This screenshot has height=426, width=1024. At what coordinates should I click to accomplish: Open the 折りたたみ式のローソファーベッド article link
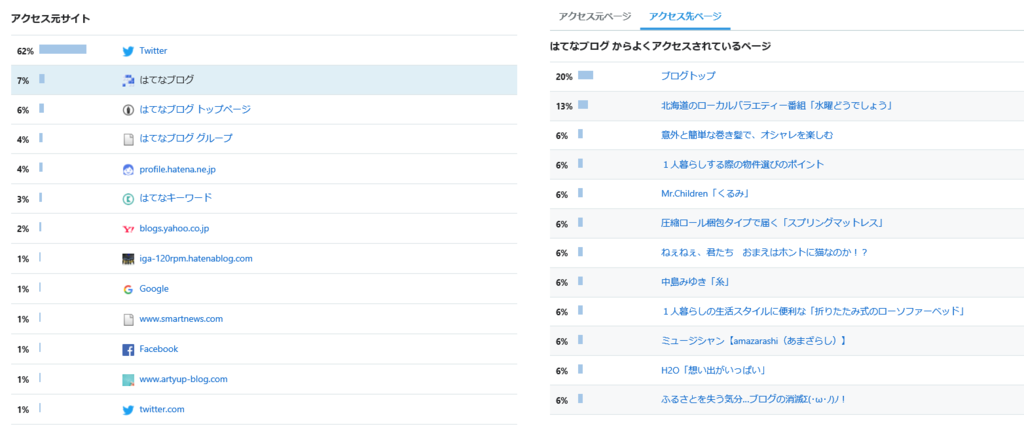[x=813, y=312]
